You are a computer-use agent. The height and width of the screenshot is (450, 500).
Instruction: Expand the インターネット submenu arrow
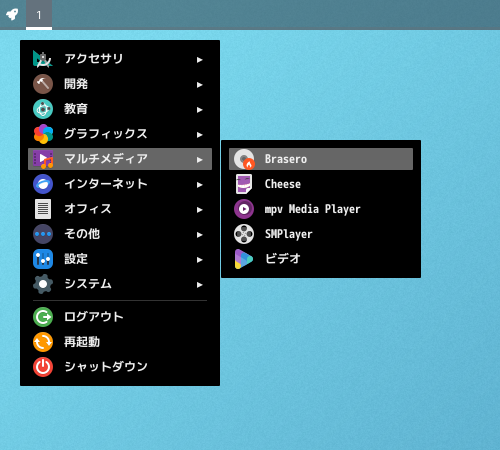pyautogui.click(x=199, y=185)
